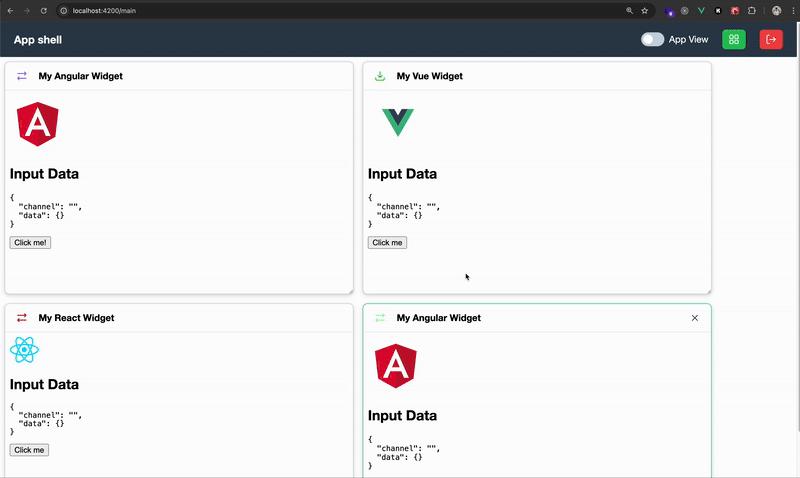Open the browser profile avatar

point(777,11)
